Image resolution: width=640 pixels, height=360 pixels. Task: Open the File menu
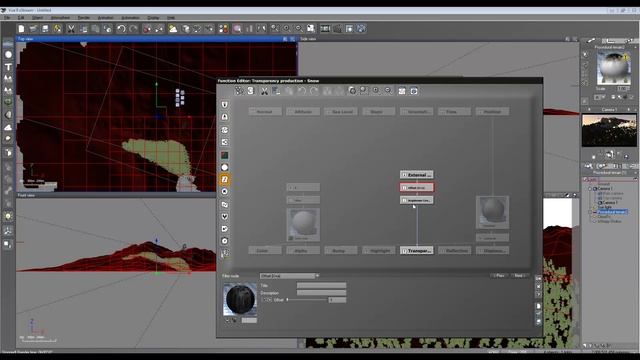click(7, 18)
